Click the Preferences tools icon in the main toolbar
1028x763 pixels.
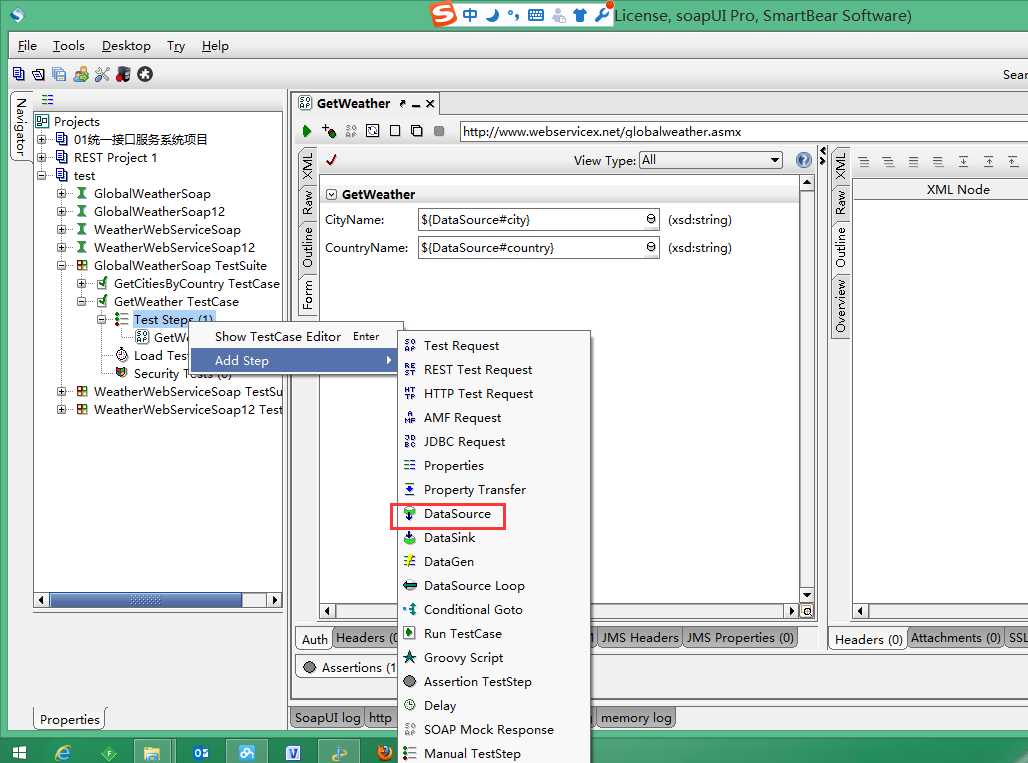pyautogui.click(x=102, y=75)
